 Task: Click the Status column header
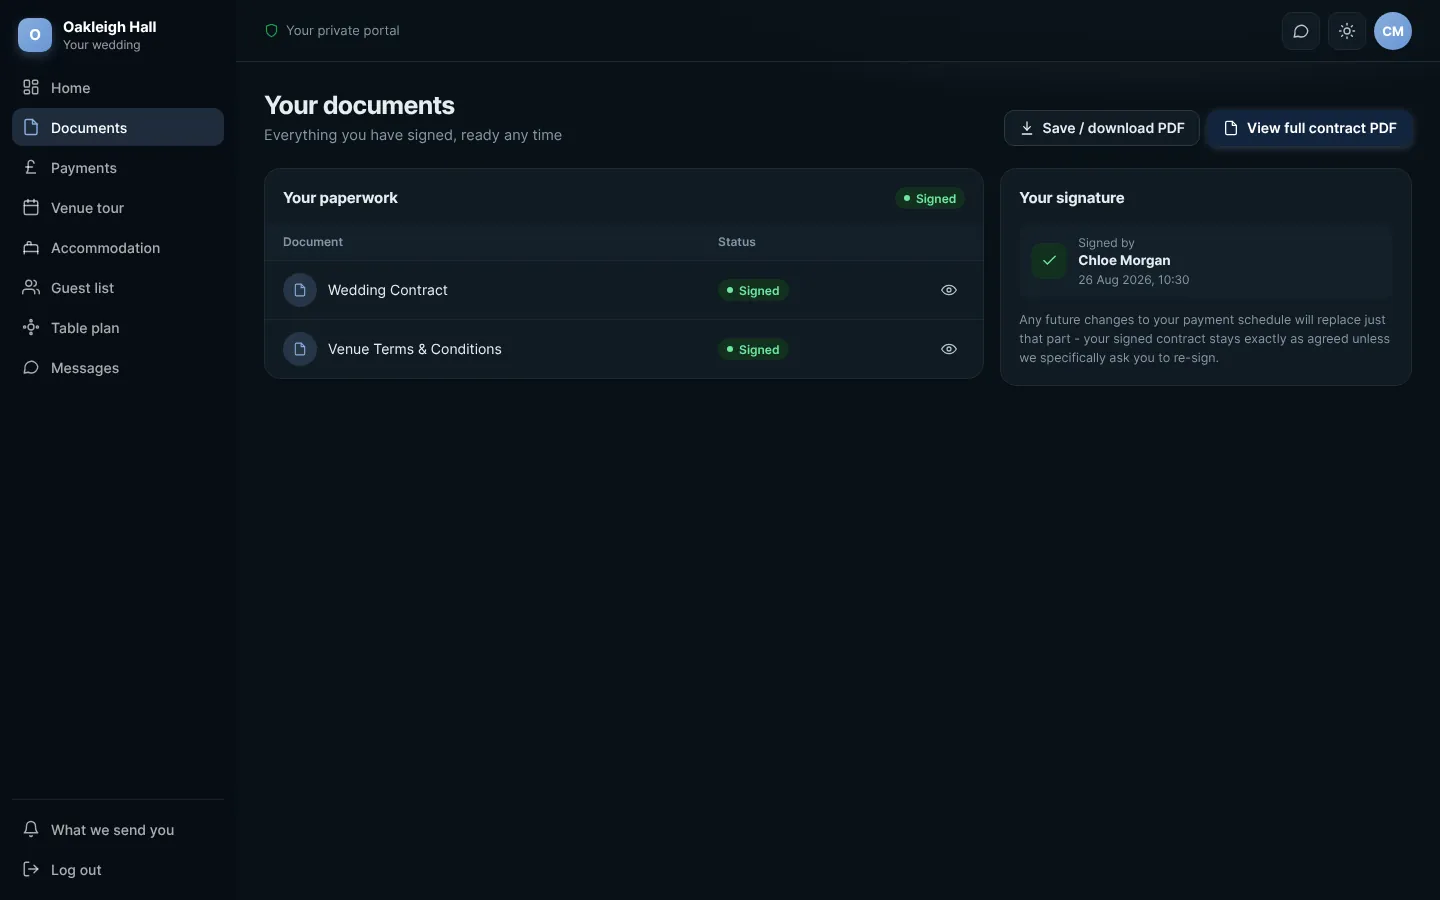pyautogui.click(x=737, y=242)
